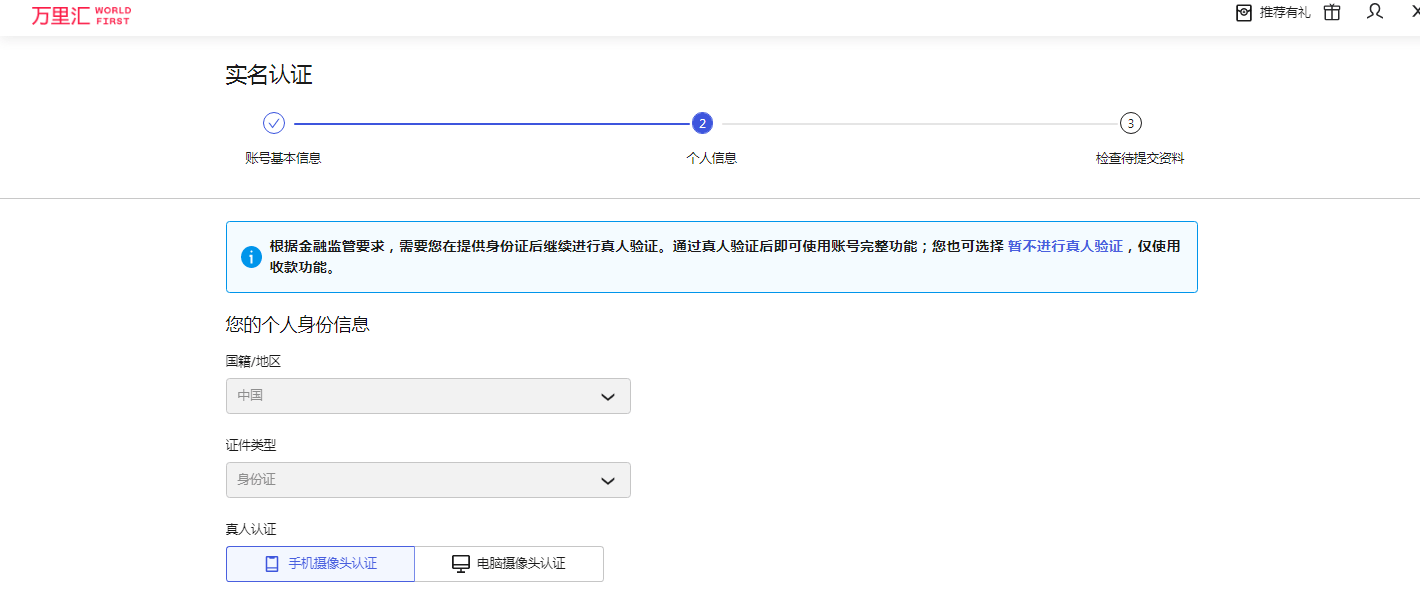Switch to 电脑摄像头认证 verification method
The image size is (1420, 600).
click(x=509, y=563)
